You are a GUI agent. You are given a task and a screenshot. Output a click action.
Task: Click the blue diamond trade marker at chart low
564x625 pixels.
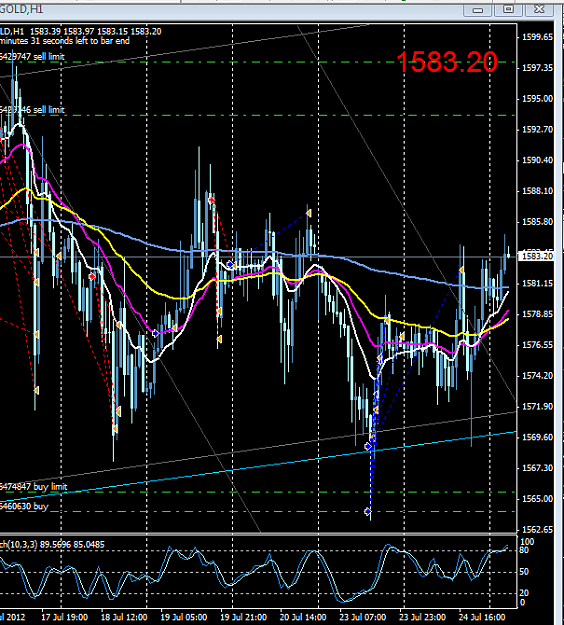(x=368, y=511)
